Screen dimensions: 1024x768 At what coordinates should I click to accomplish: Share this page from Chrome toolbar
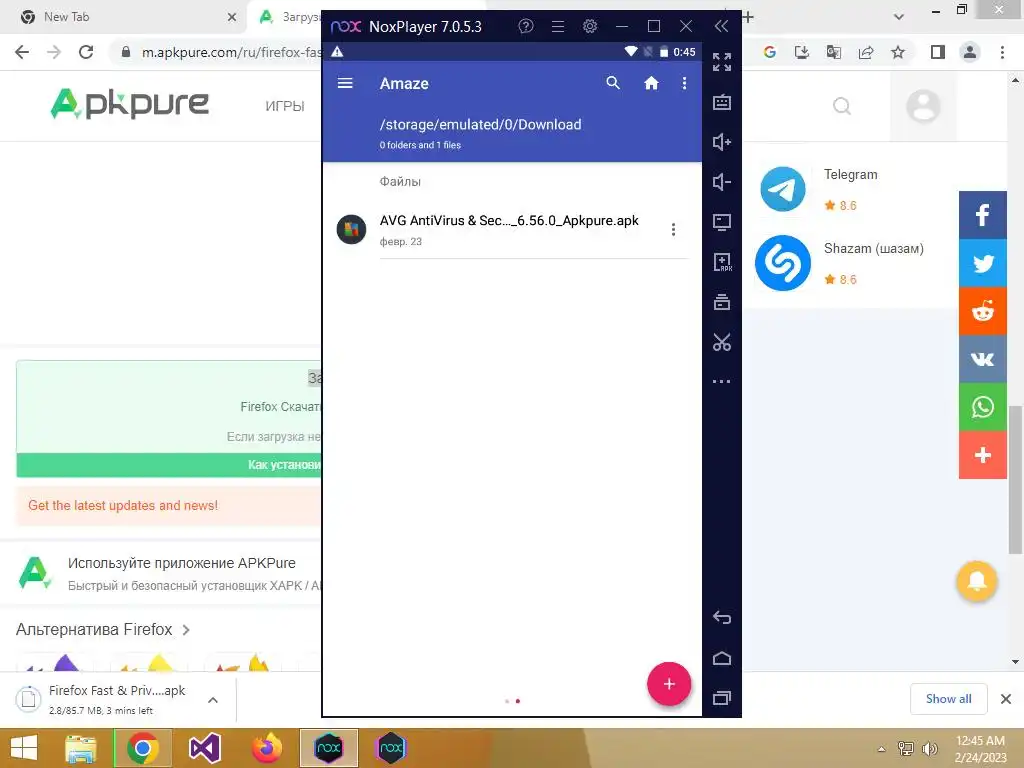(866, 52)
